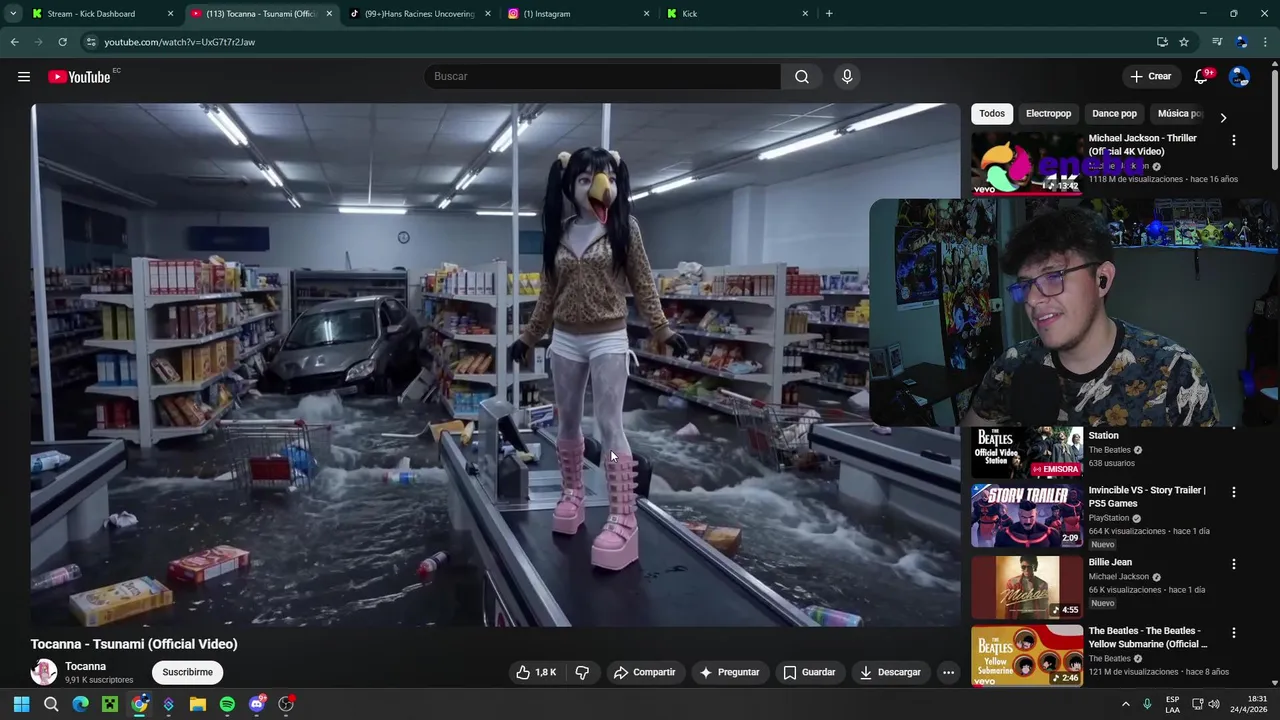Image resolution: width=1280 pixels, height=720 pixels.
Task: Click the Crear create button
Action: (x=1150, y=77)
